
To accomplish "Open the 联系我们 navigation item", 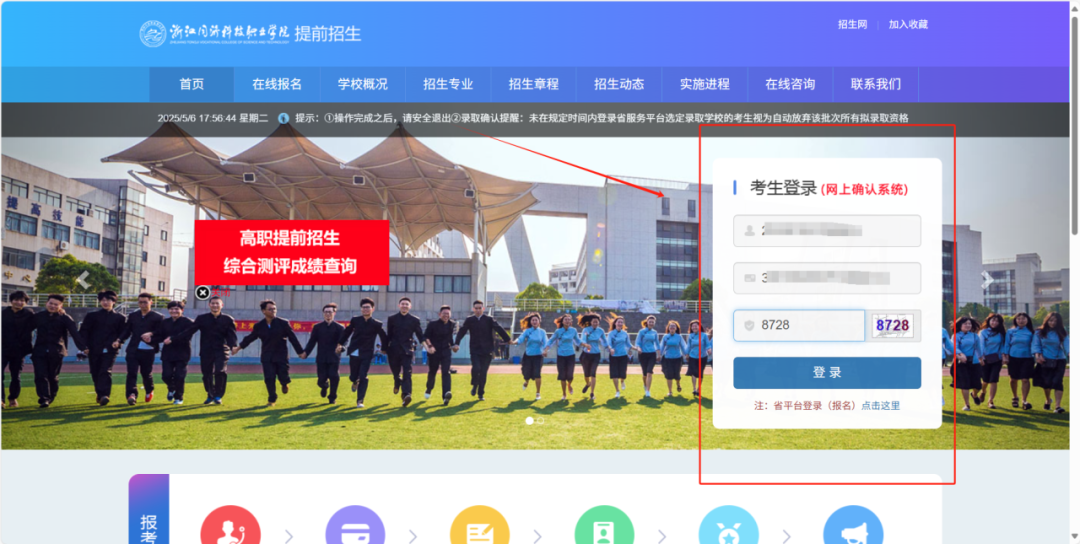I will [876, 84].
